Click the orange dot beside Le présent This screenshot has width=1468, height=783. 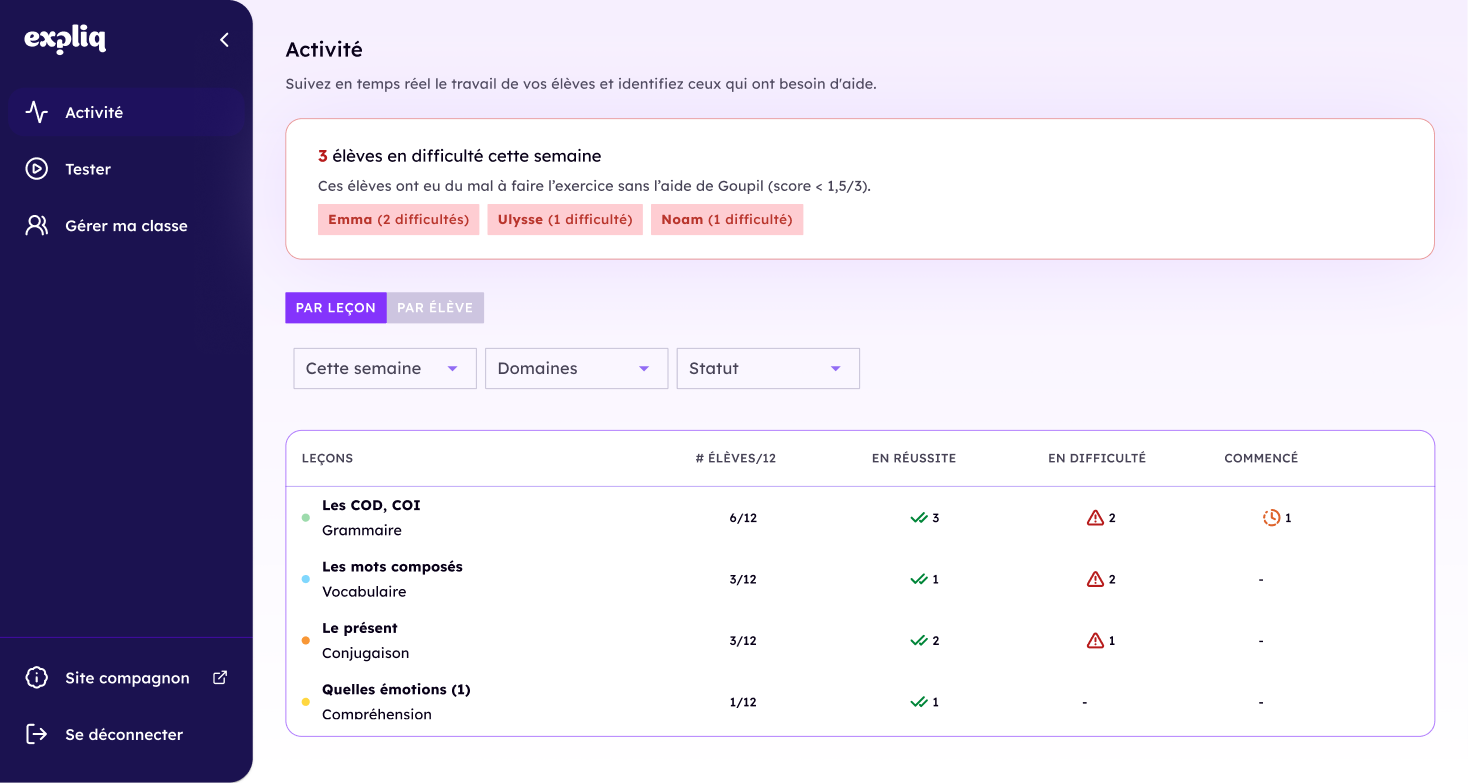coord(306,641)
